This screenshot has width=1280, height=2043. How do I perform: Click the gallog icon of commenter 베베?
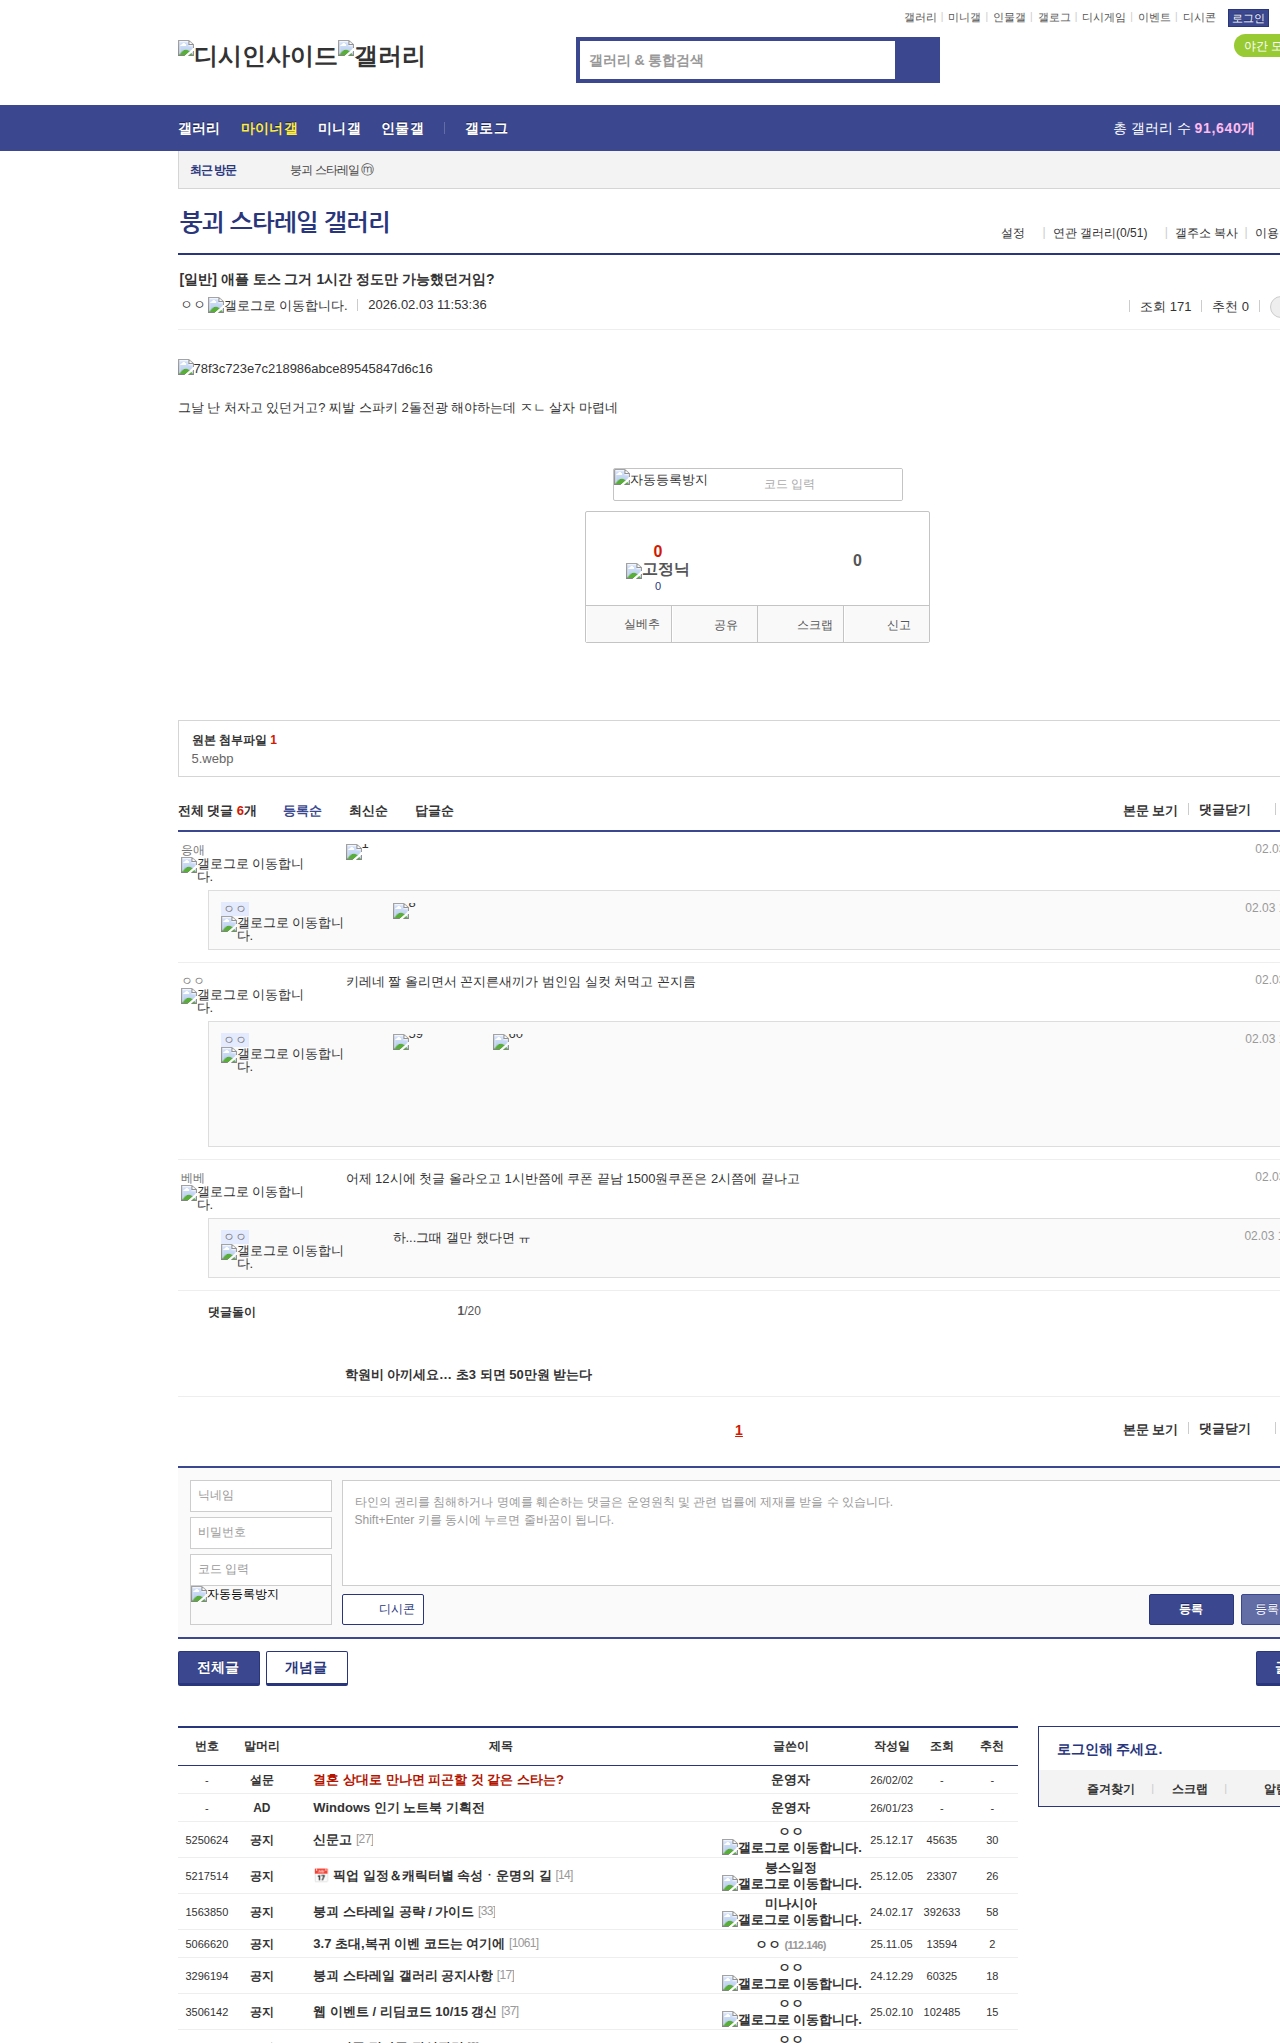point(242,1196)
